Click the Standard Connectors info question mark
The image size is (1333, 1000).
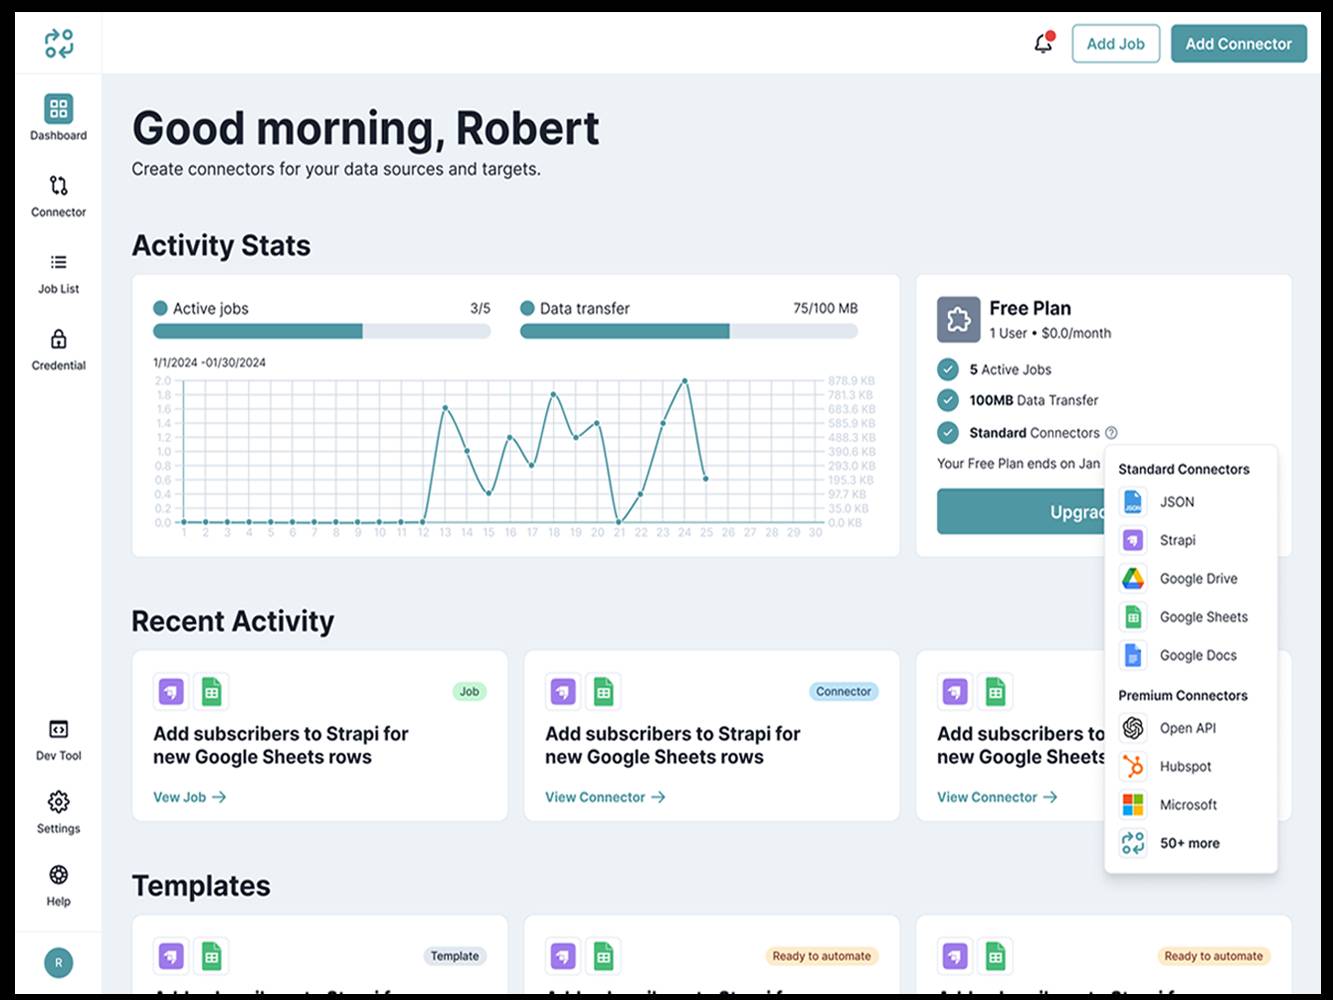(1111, 433)
